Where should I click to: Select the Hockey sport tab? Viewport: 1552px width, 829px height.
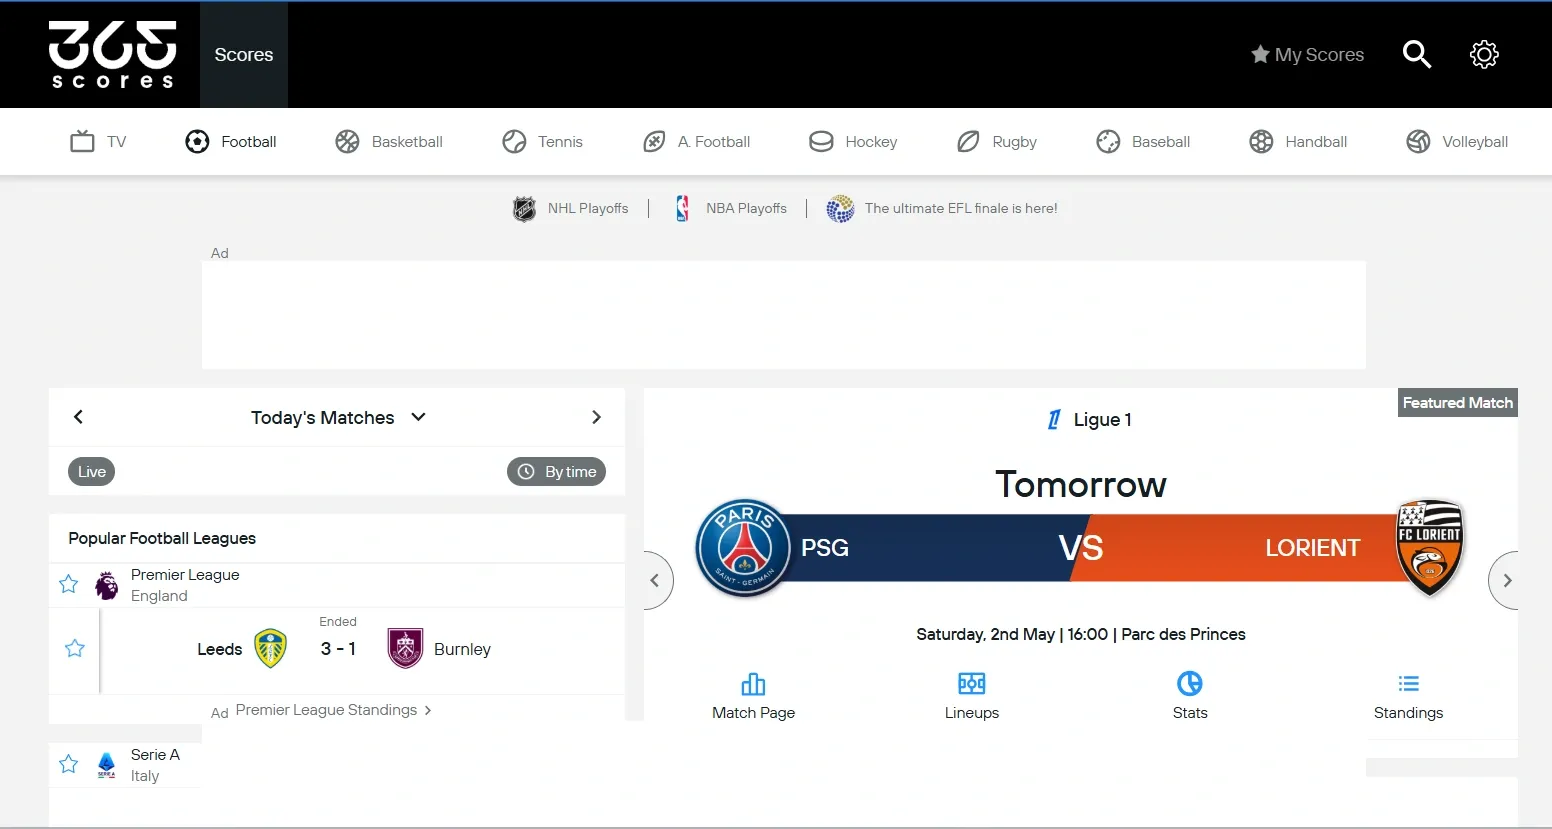click(853, 141)
